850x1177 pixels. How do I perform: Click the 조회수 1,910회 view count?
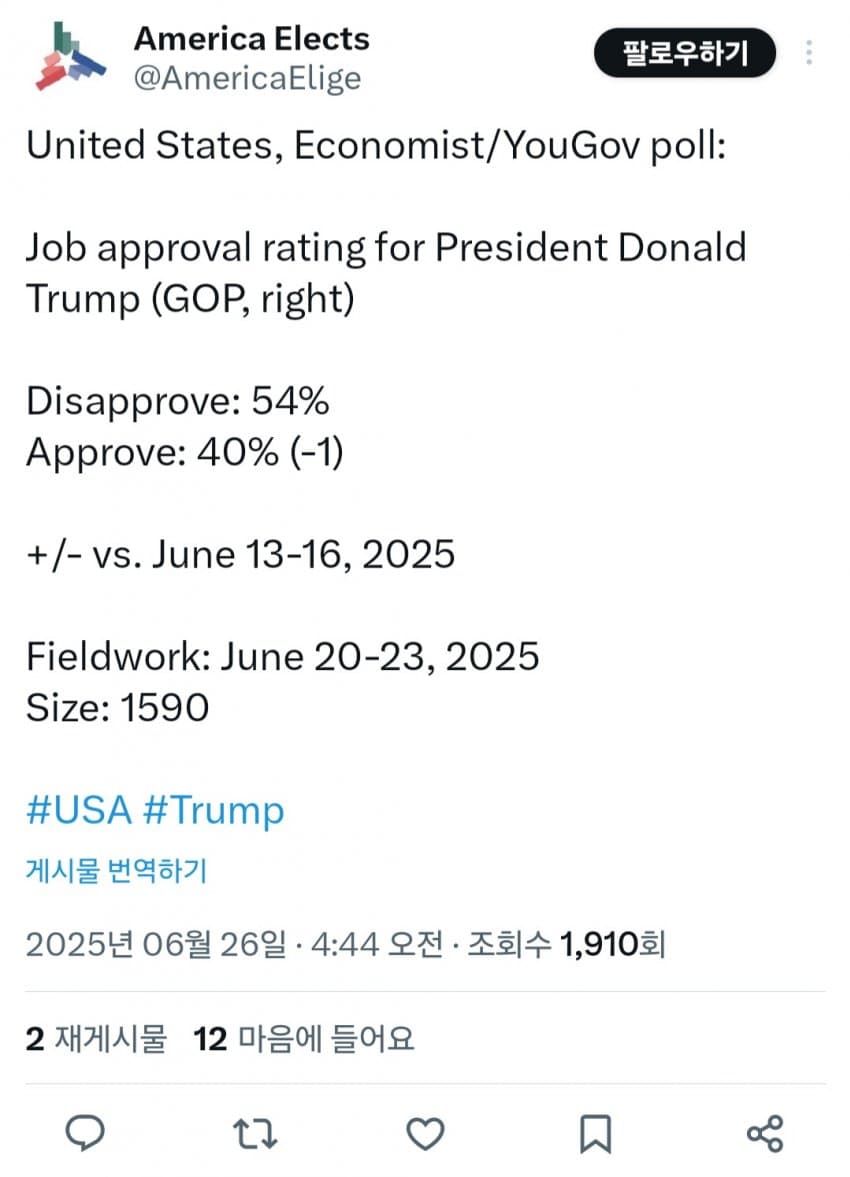(567, 944)
